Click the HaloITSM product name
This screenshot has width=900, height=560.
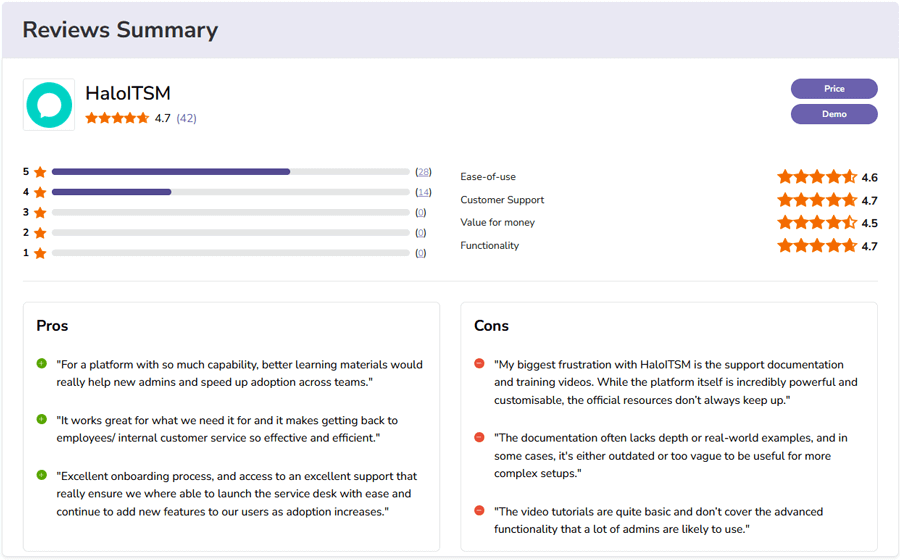pyautogui.click(x=128, y=93)
